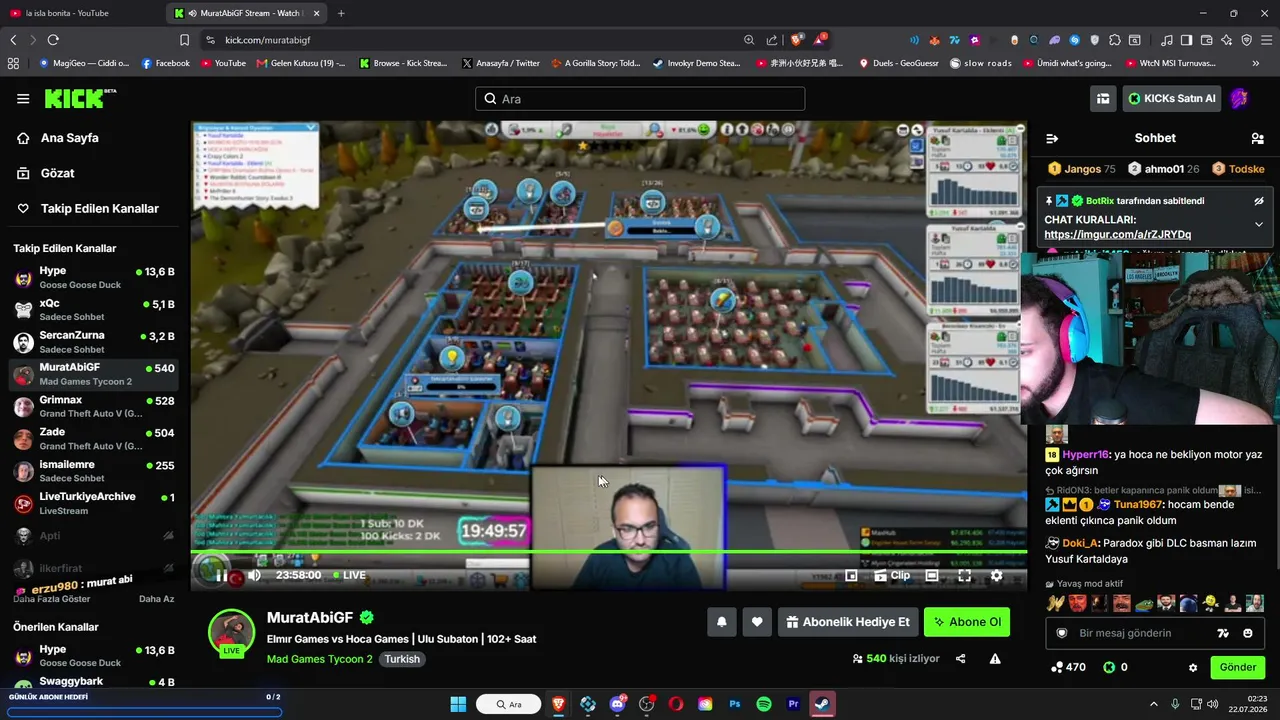Open Windows Start menu

tap(458, 704)
